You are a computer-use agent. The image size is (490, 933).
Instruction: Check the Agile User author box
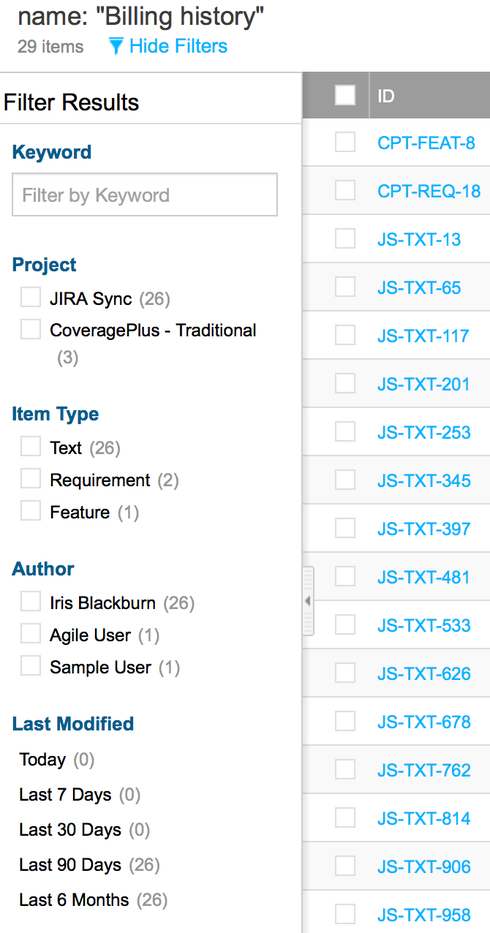tap(30, 634)
